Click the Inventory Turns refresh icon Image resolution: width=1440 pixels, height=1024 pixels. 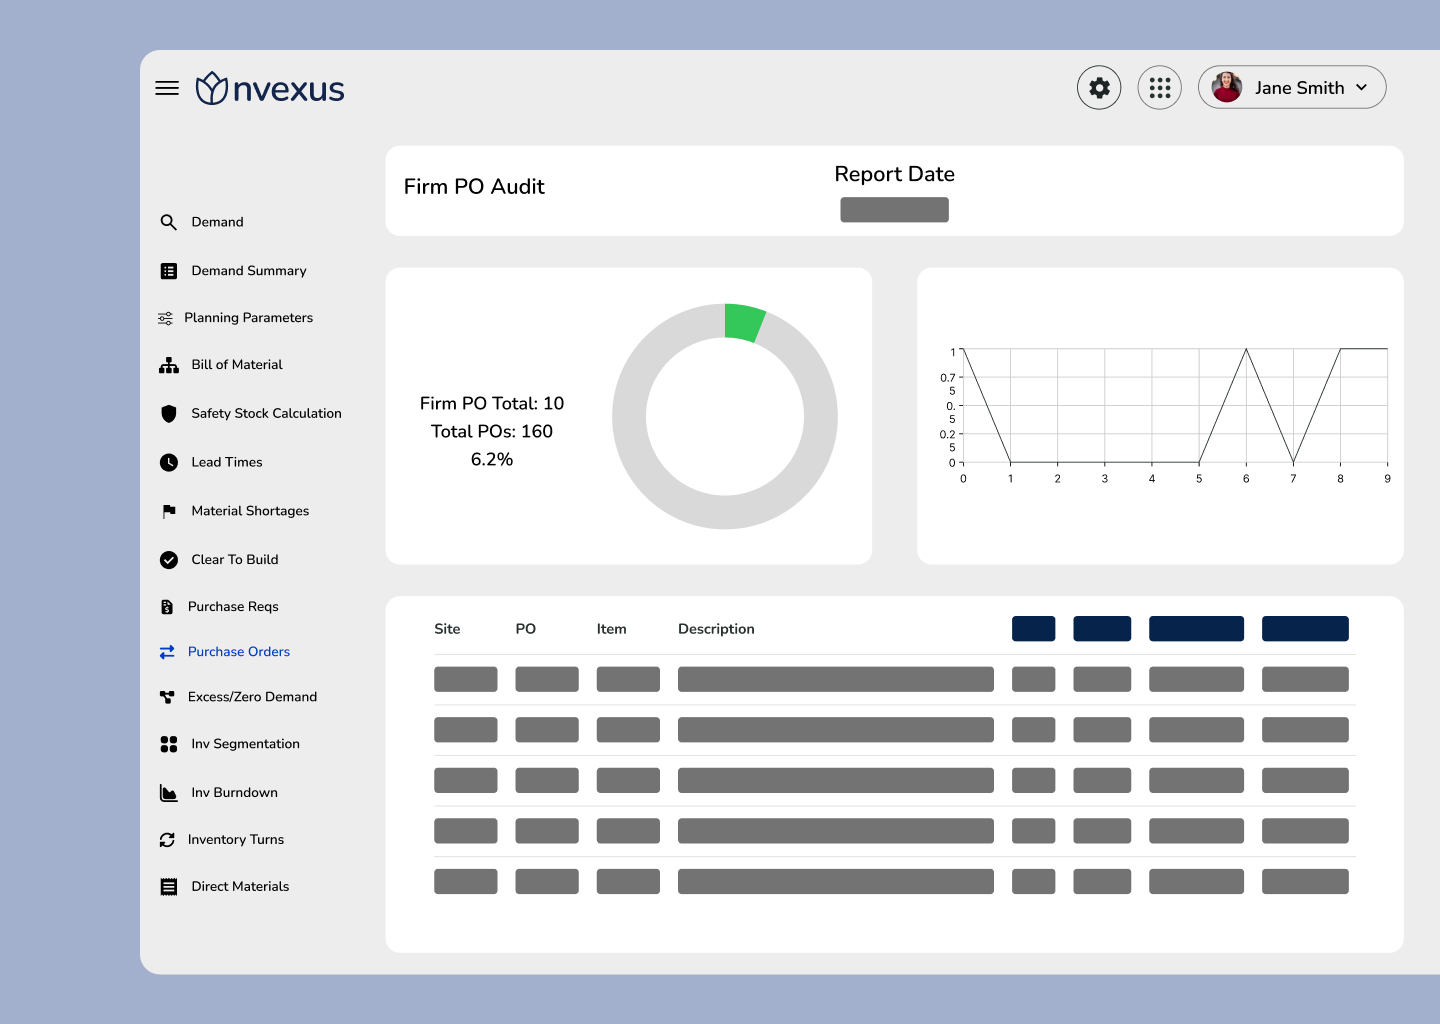[x=167, y=840]
